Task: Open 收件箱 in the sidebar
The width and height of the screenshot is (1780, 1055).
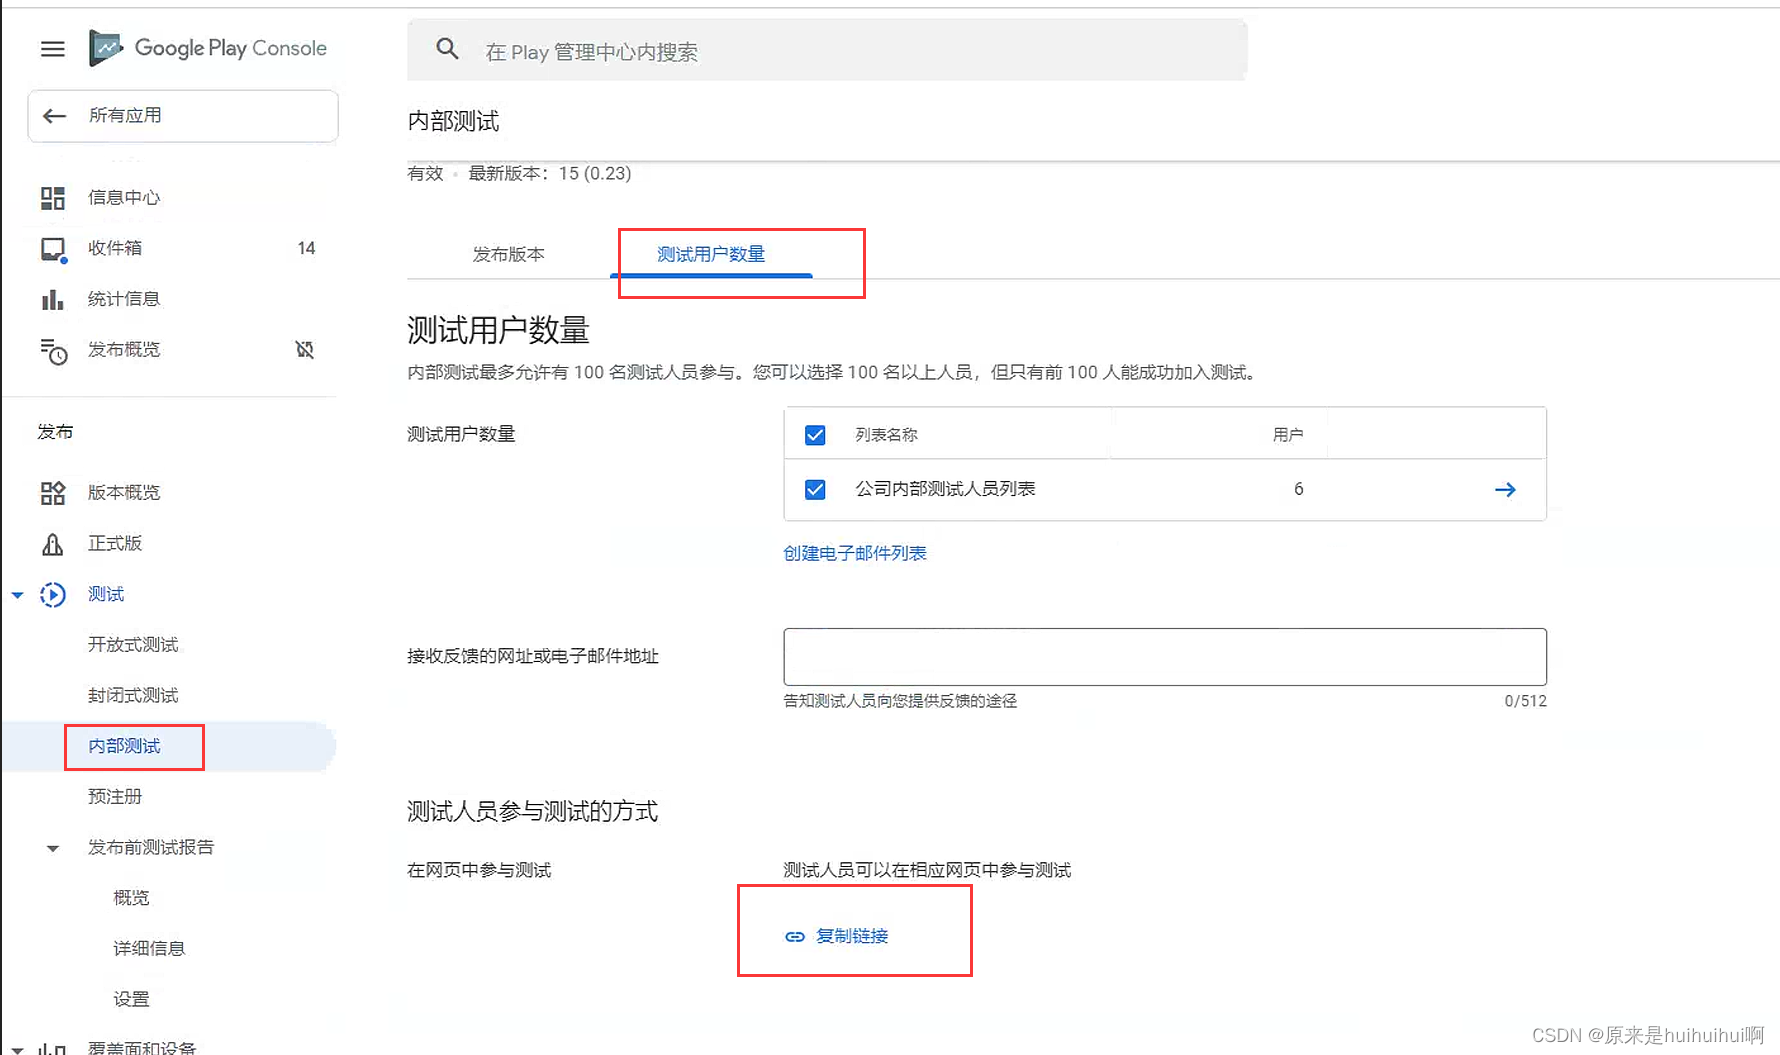Action: coord(115,248)
